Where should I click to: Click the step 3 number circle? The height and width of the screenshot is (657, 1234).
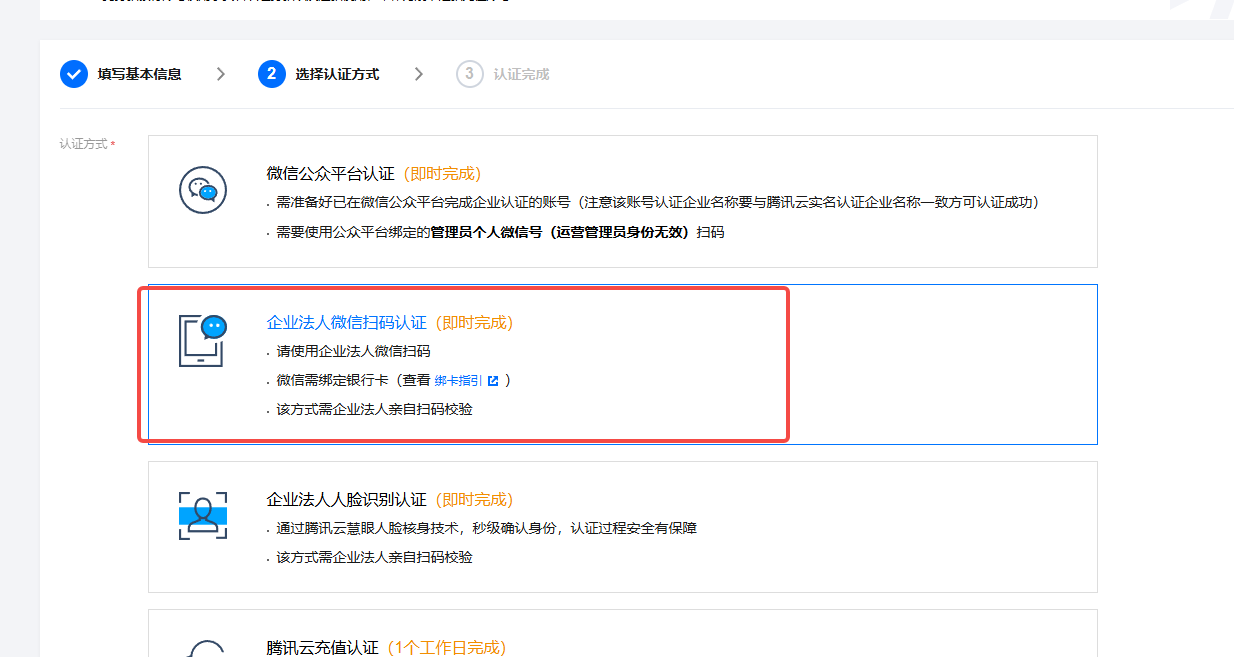[x=469, y=74]
